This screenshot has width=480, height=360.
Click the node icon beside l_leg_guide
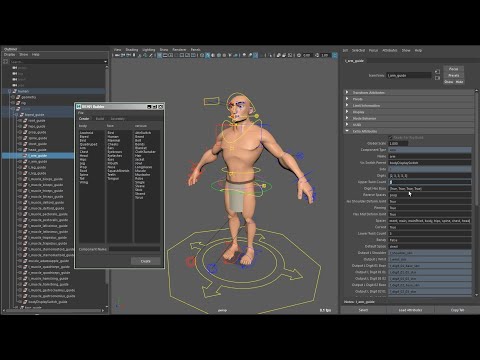click(25, 167)
